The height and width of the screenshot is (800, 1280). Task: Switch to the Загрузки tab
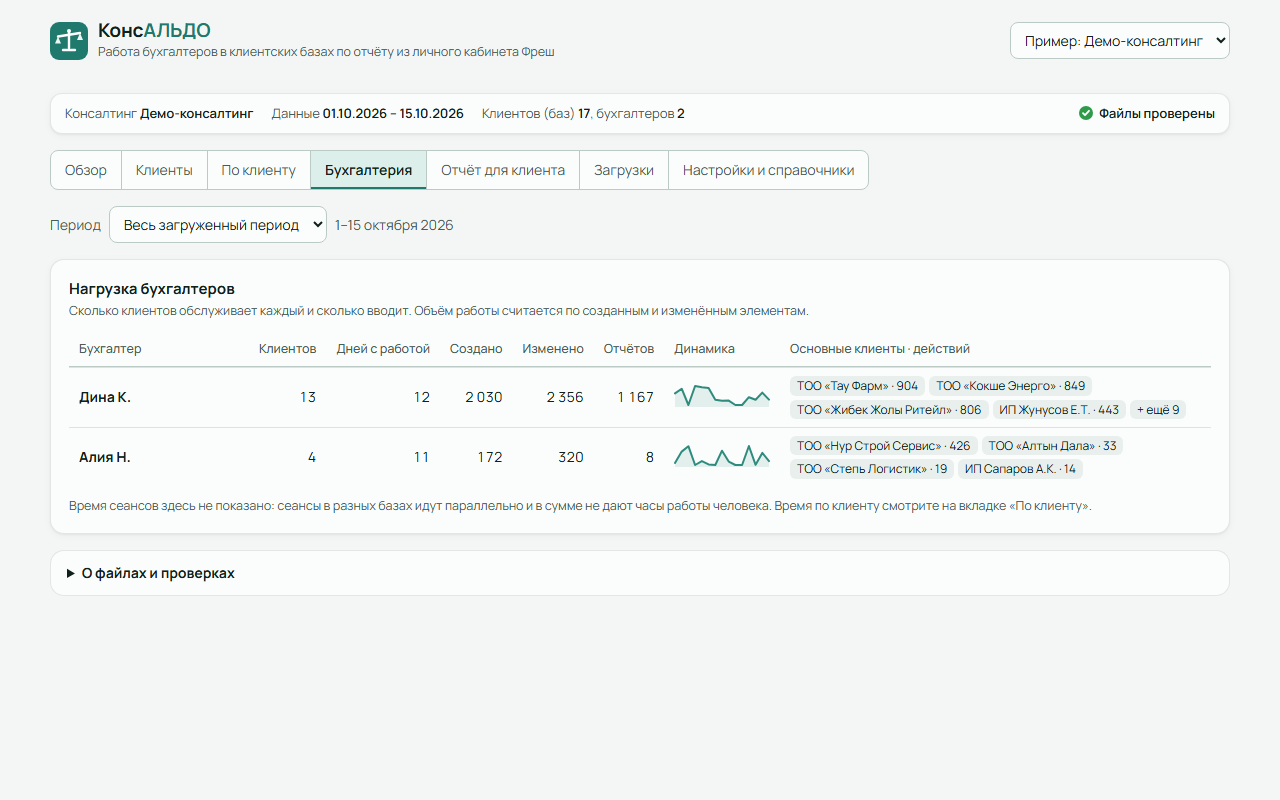624,170
